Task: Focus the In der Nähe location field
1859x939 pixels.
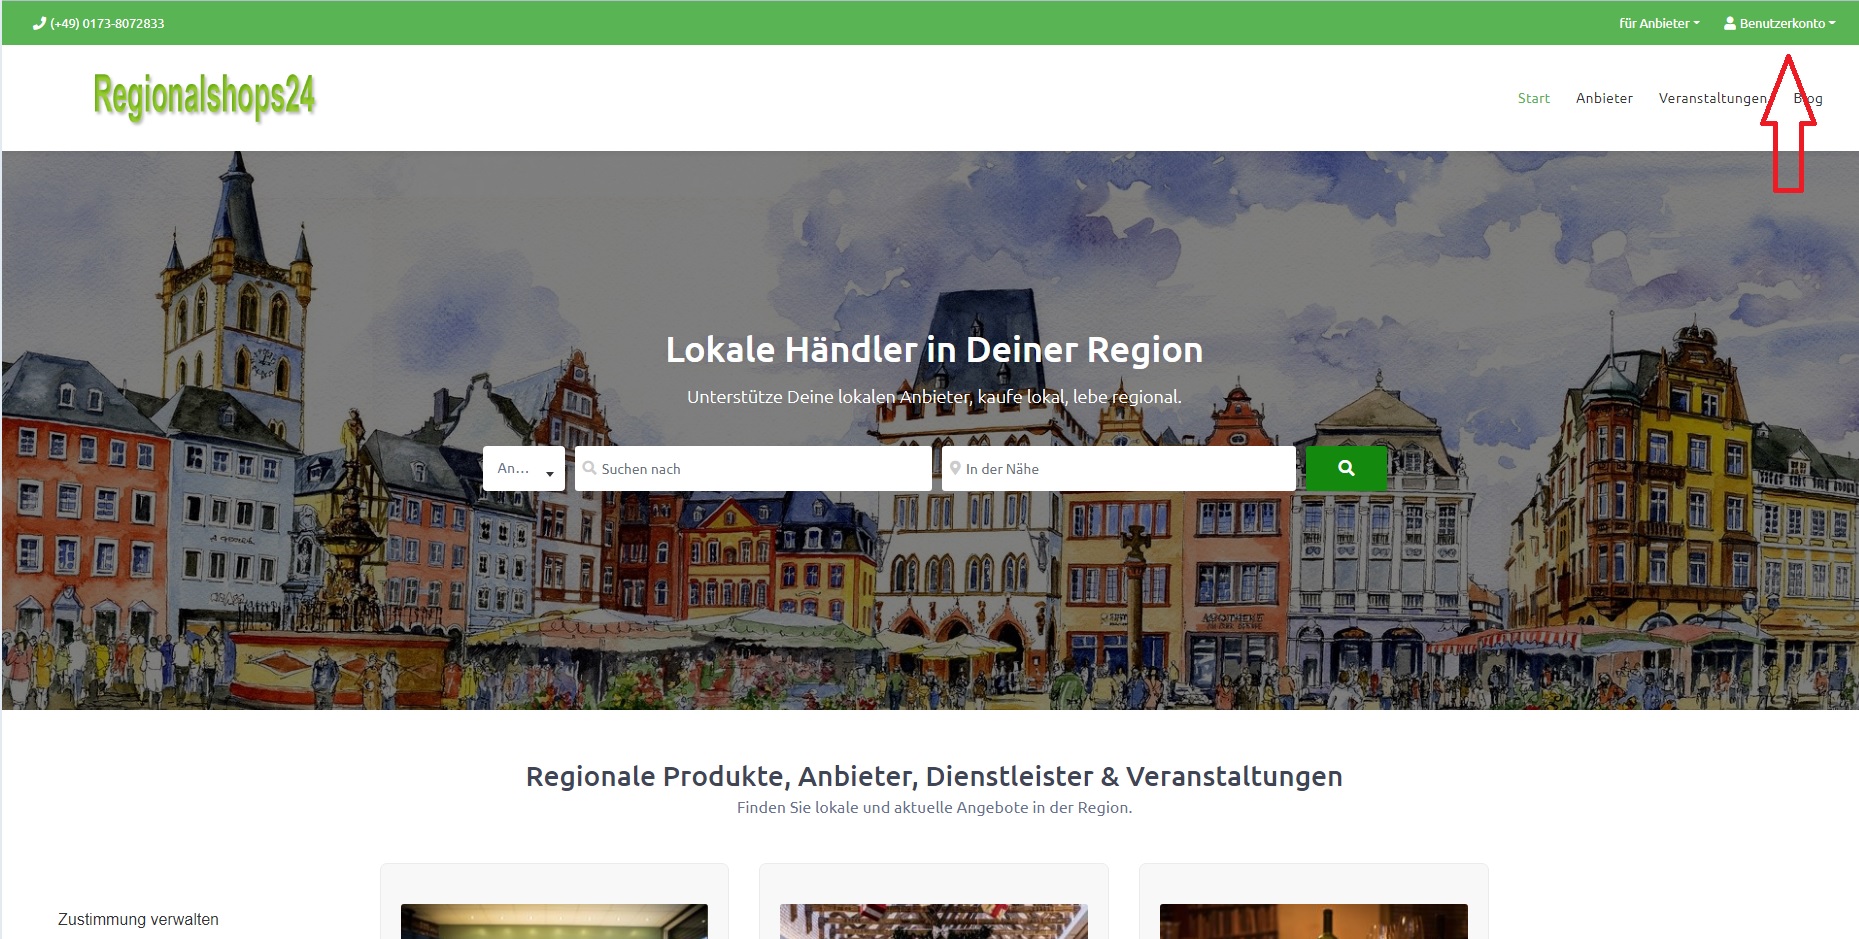Action: tap(1119, 468)
